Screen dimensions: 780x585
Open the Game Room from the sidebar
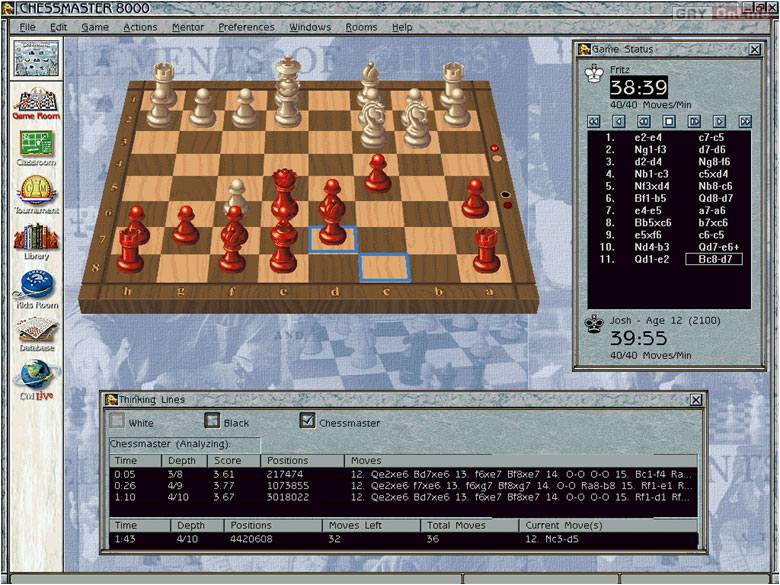[36, 103]
